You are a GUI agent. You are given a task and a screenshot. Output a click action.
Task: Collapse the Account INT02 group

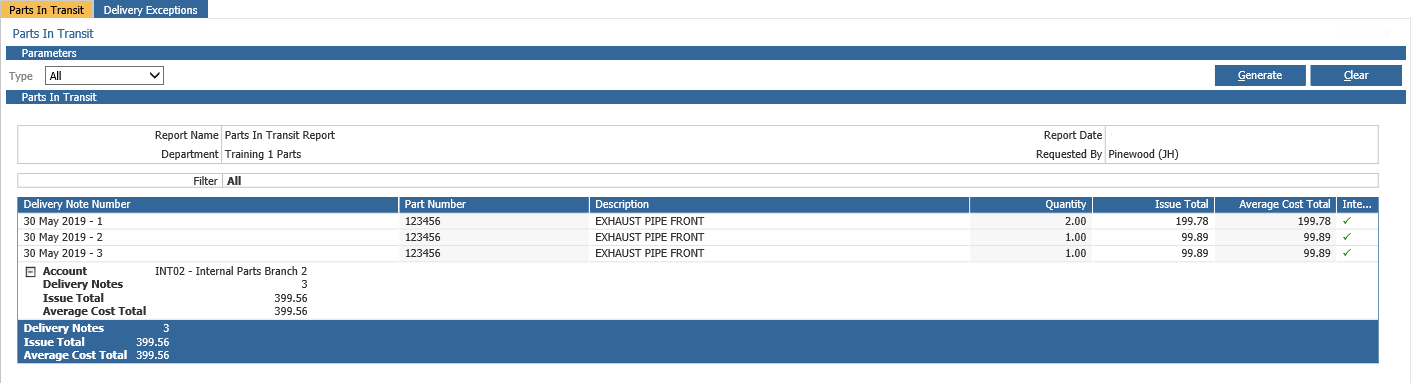click(30, 271)
